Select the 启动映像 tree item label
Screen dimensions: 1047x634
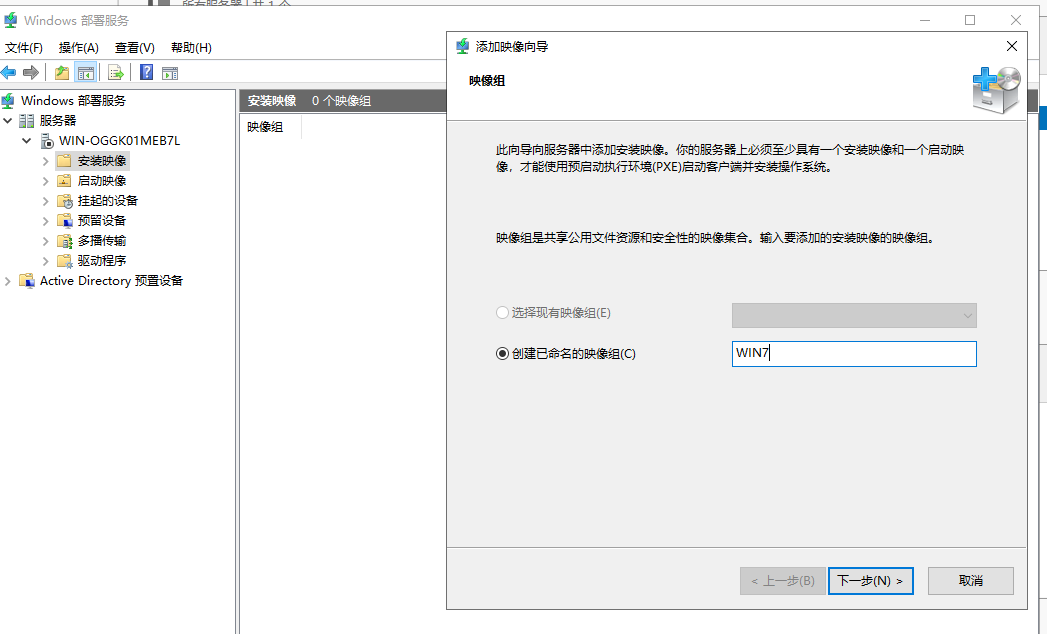point(102,181)
